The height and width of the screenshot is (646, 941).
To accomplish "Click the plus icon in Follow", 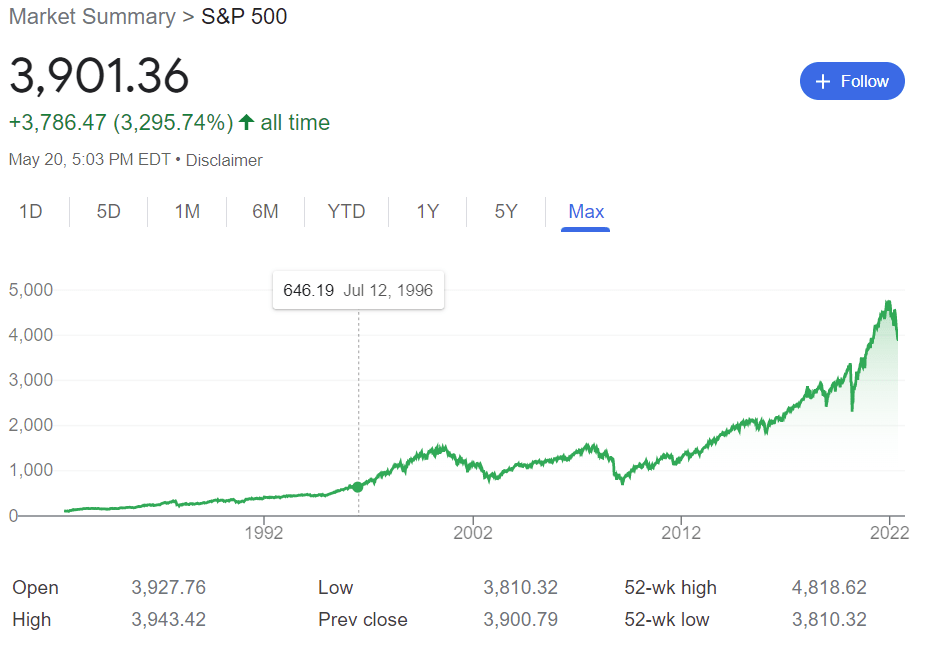I will [824, 81].
